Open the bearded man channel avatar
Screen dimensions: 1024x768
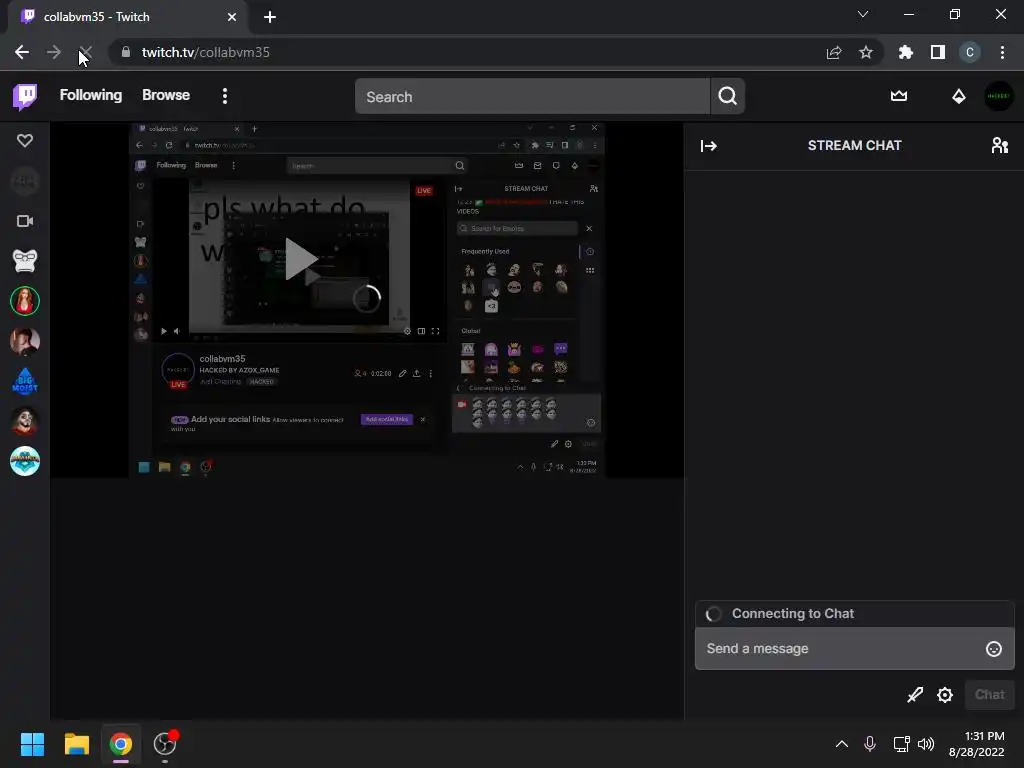click(25, 341)
